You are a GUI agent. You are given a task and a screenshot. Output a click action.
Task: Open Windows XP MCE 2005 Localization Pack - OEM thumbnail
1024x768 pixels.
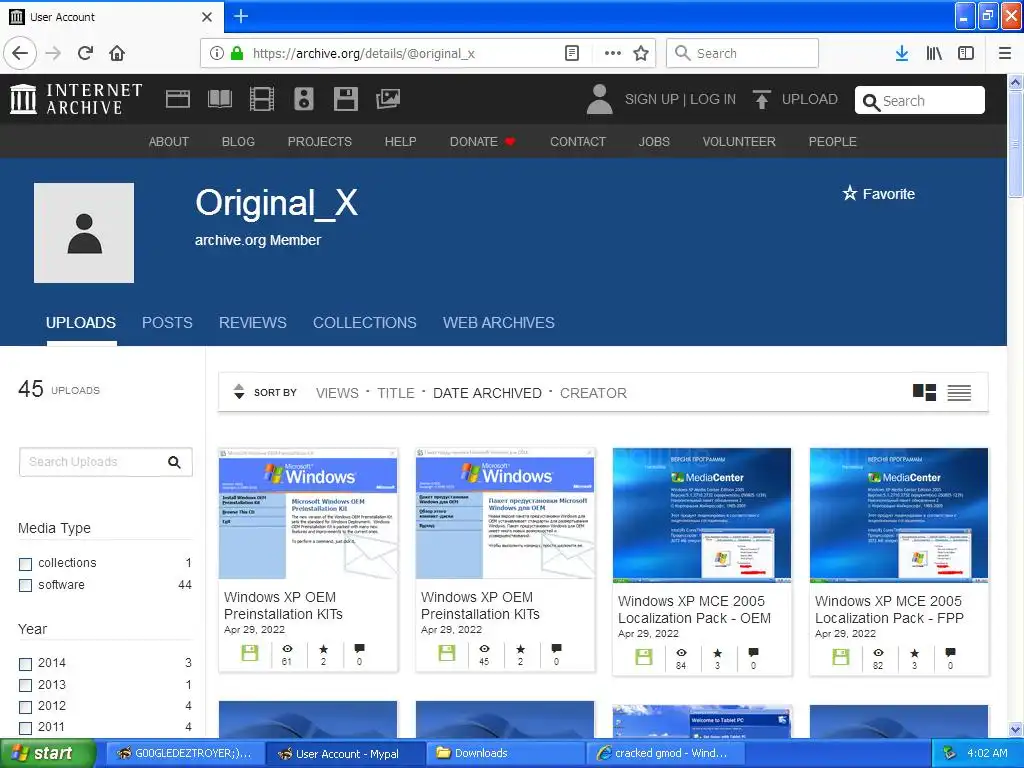click(x=702, y=515)
